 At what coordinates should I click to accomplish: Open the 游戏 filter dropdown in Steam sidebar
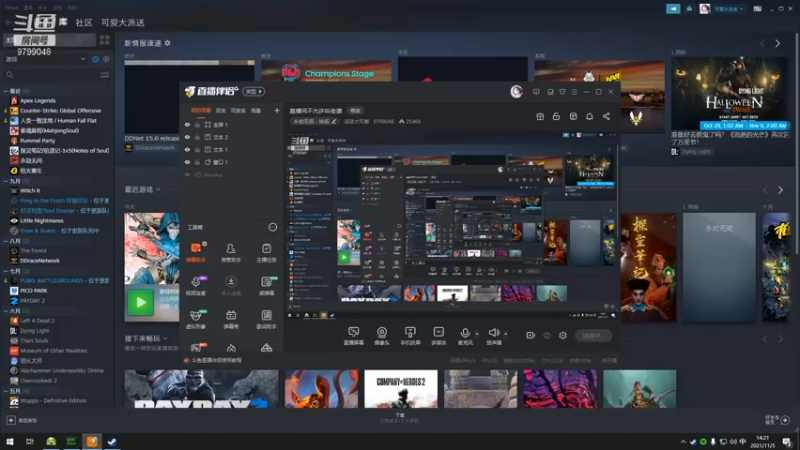(x=45, y=59)
